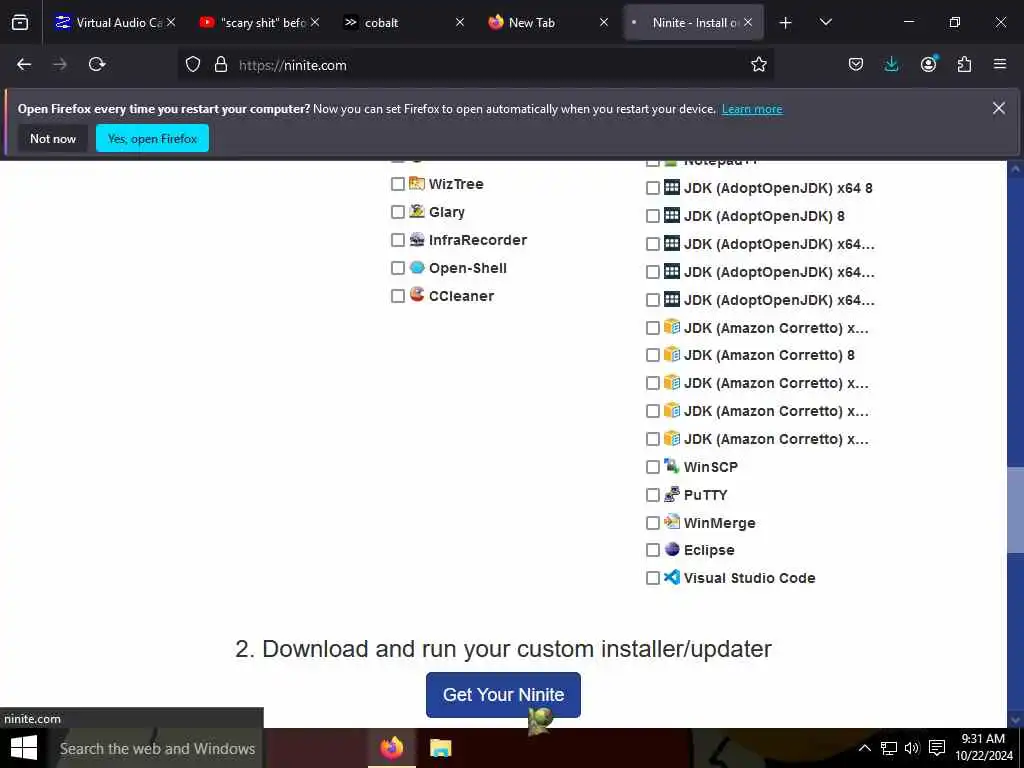Click the JDK (Amazon Corretto) 8 icon
The width and height of the screenshot is (1024, 768).
click(x=671, y=354)
